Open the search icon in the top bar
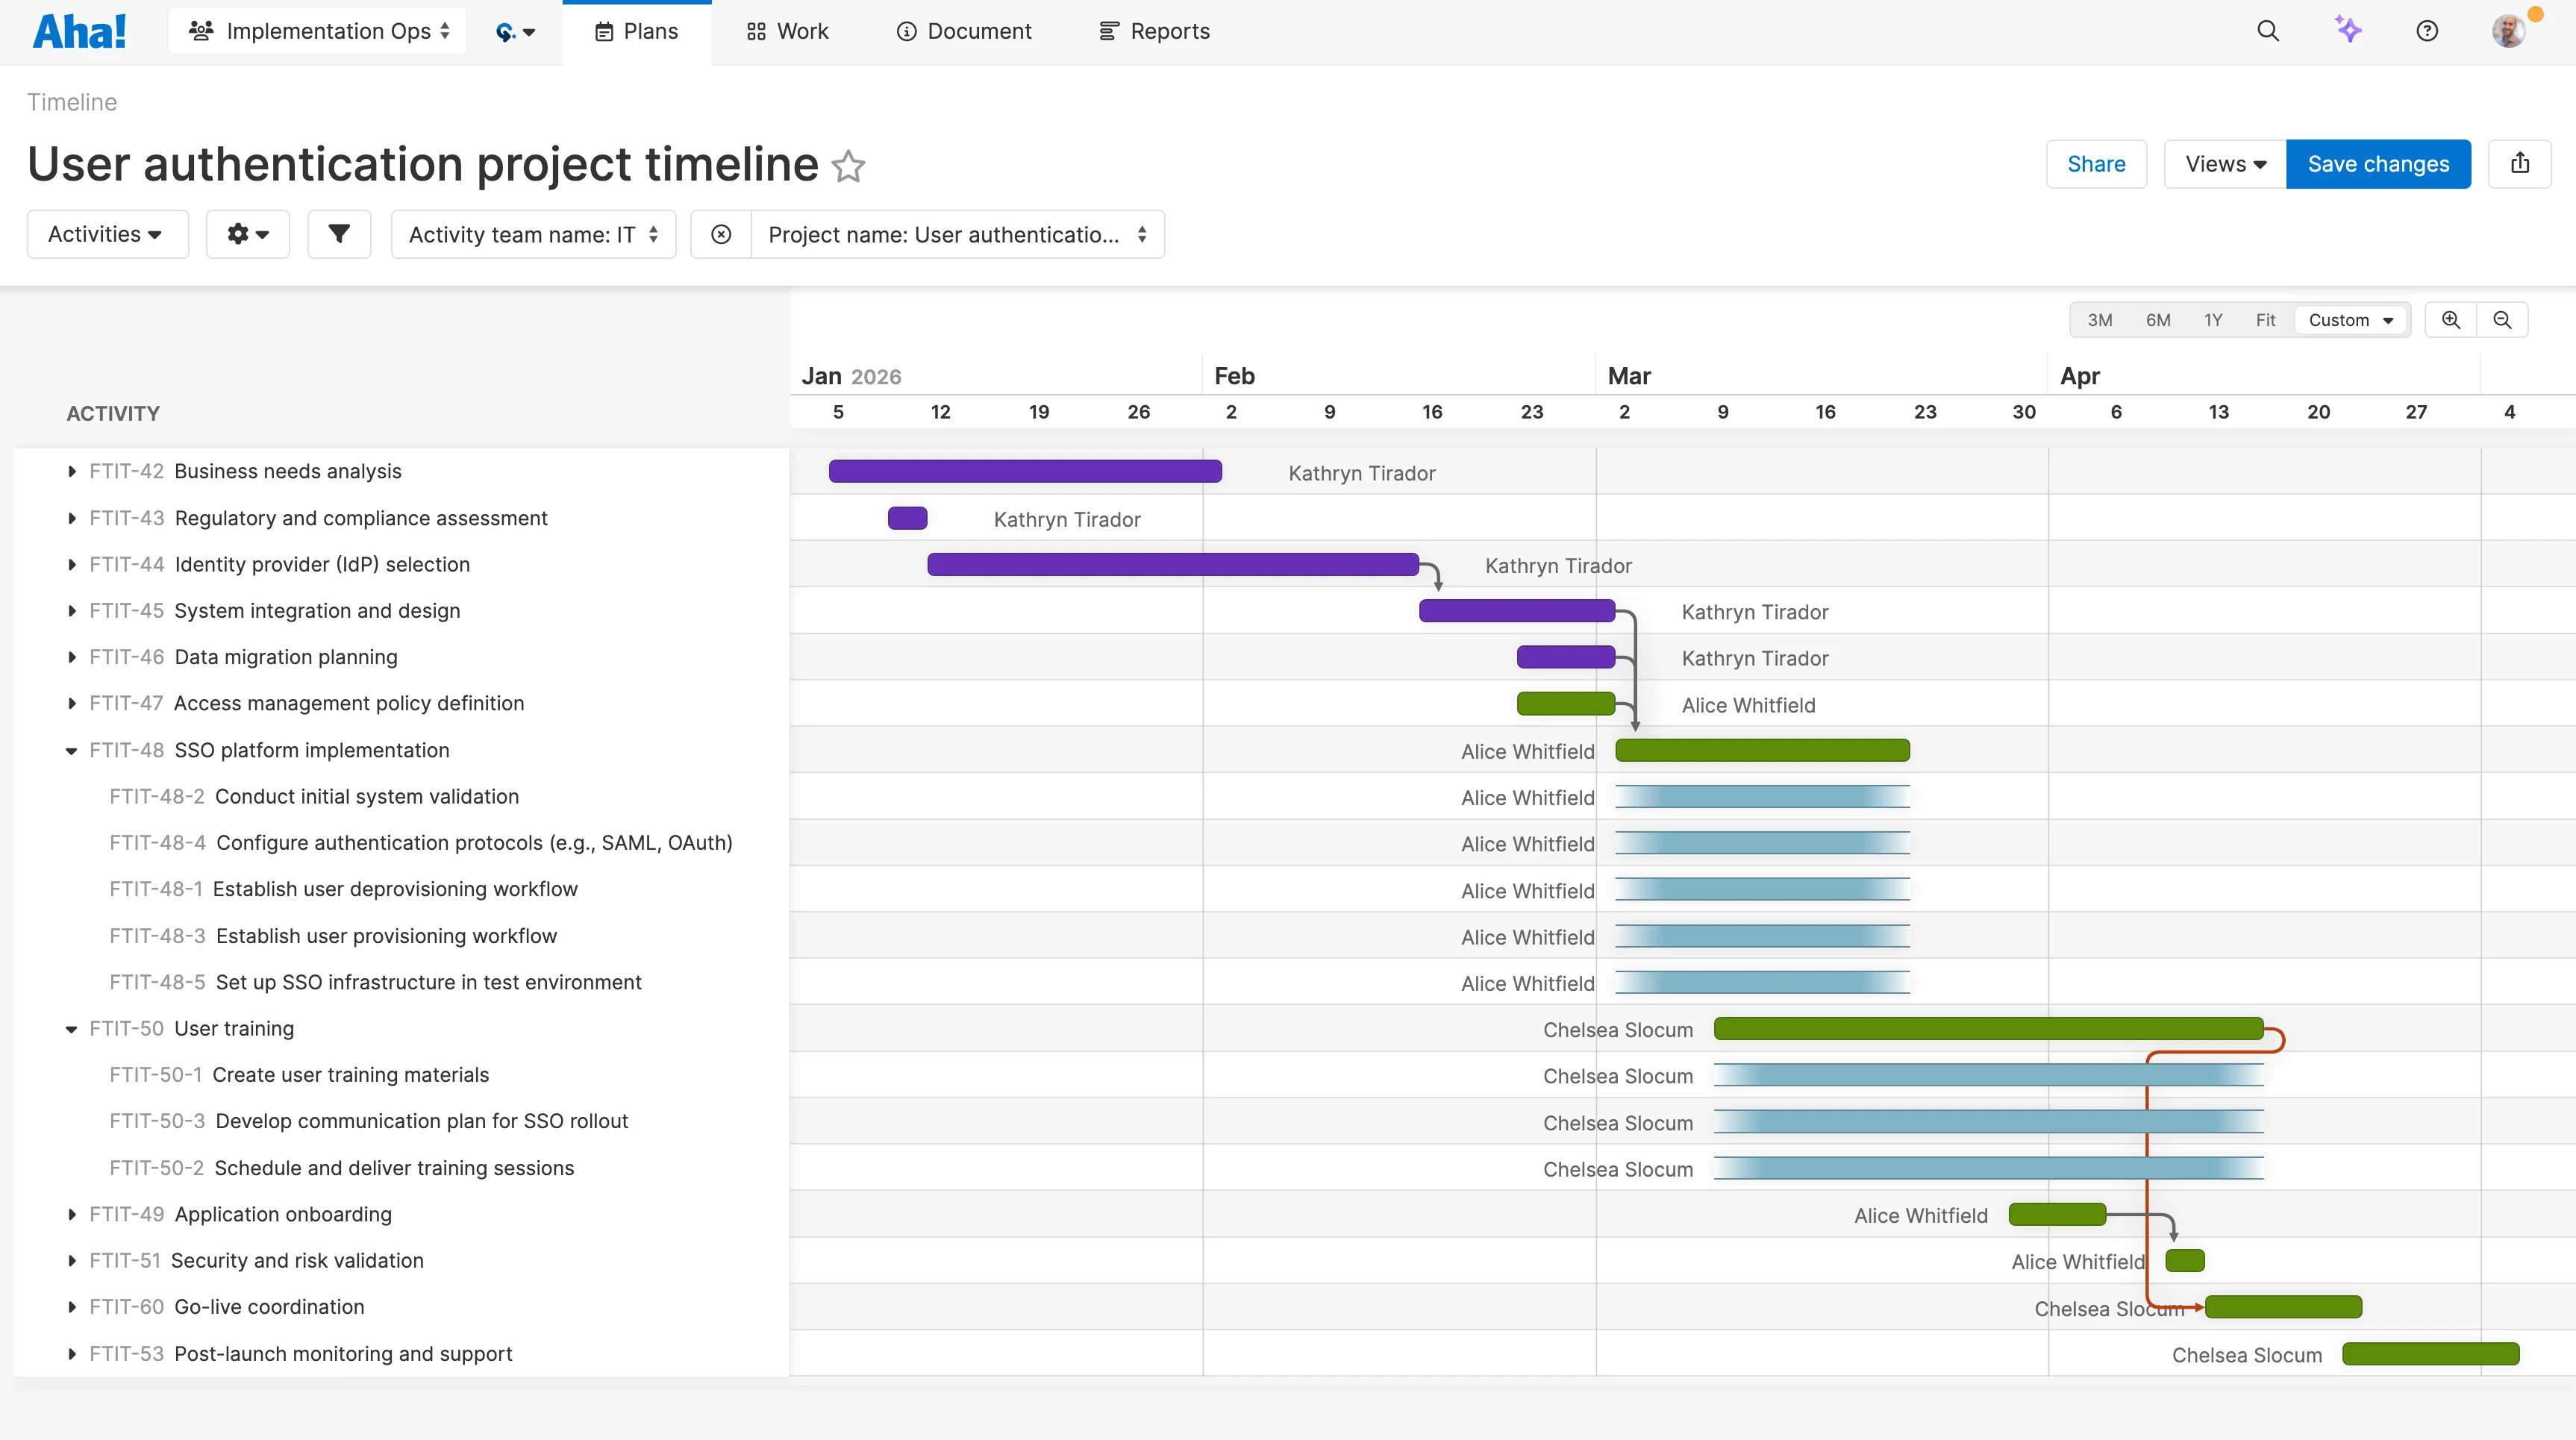Image resolution: width=2576 pixels, height=1440 pixels. click(2268, 31)
